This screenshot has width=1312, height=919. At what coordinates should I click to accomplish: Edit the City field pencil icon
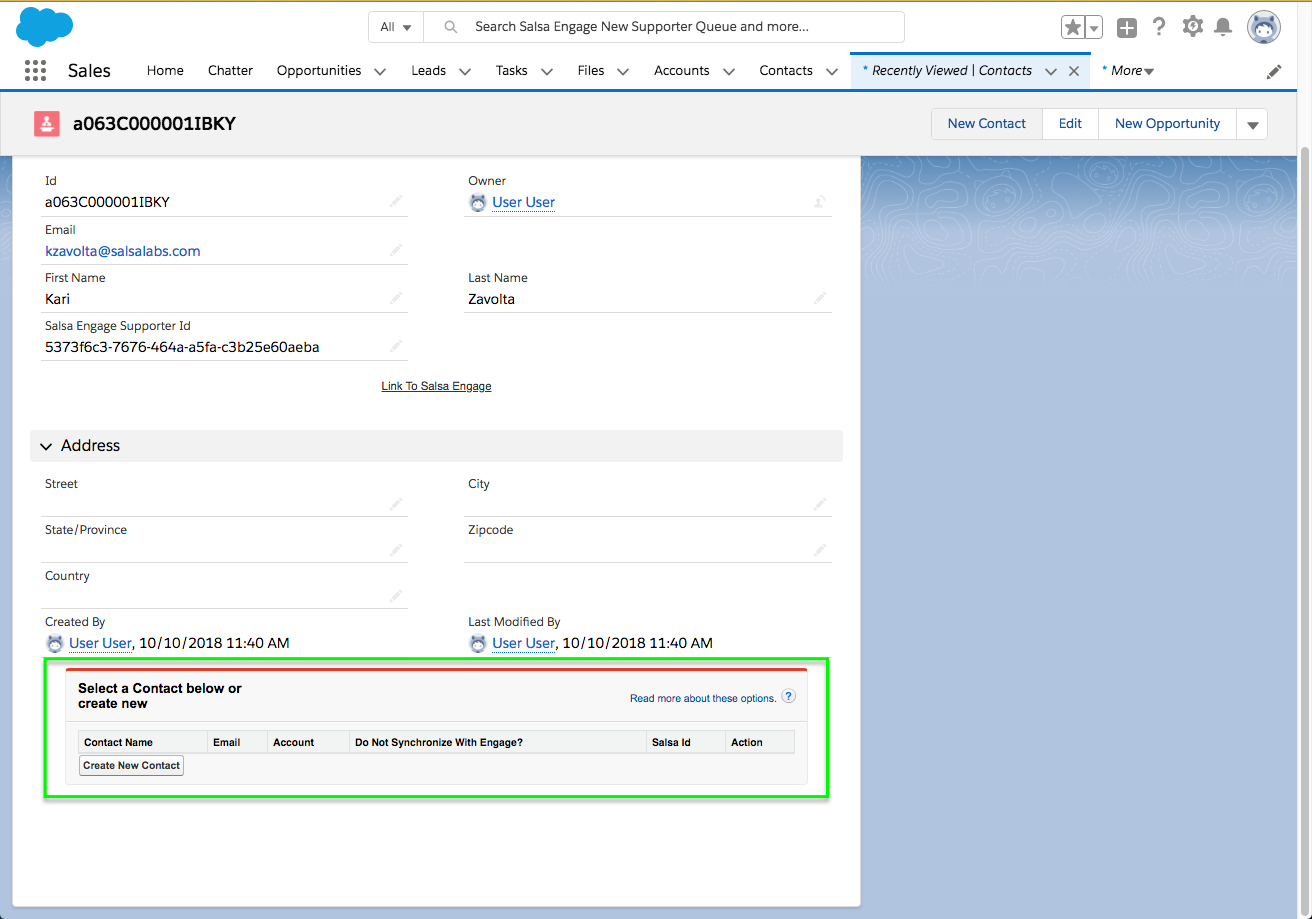(x=820, y=504)
